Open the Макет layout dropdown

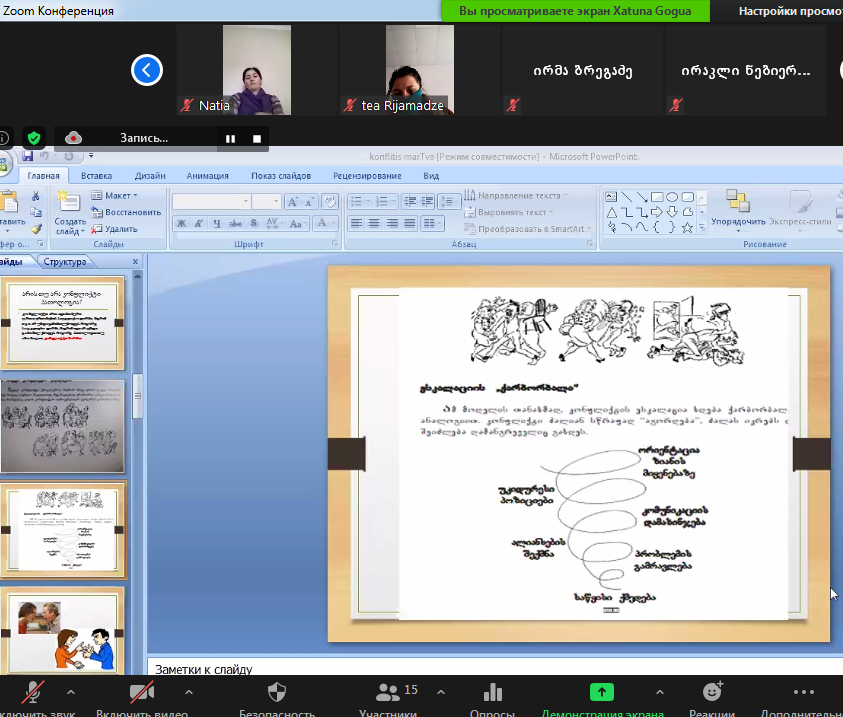(115, 196)
